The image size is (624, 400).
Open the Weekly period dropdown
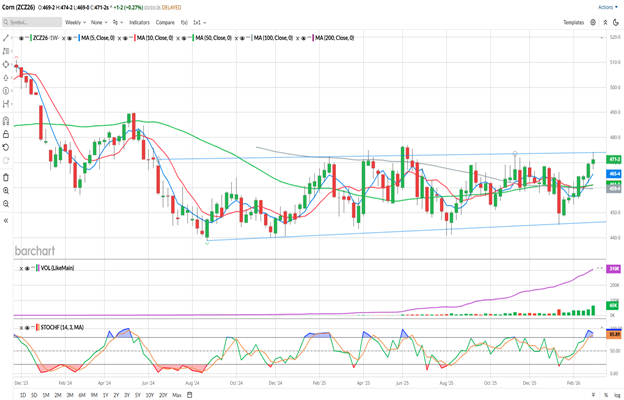point(75,22)
